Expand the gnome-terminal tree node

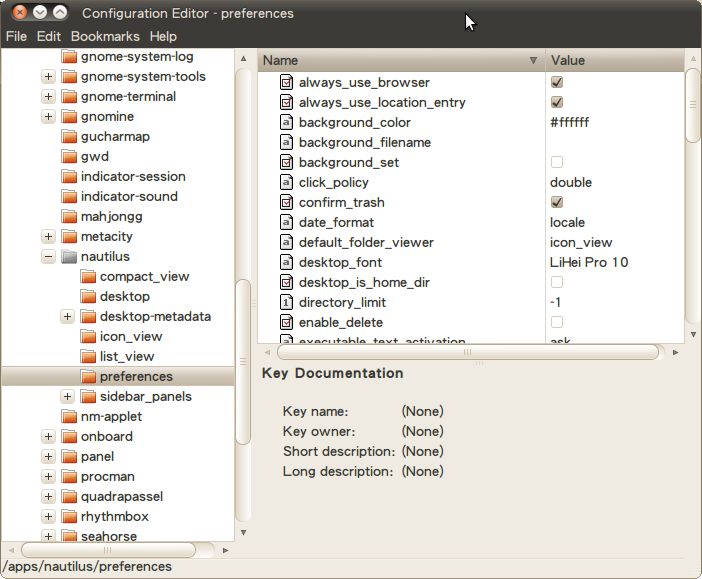(x=48, y=97)
